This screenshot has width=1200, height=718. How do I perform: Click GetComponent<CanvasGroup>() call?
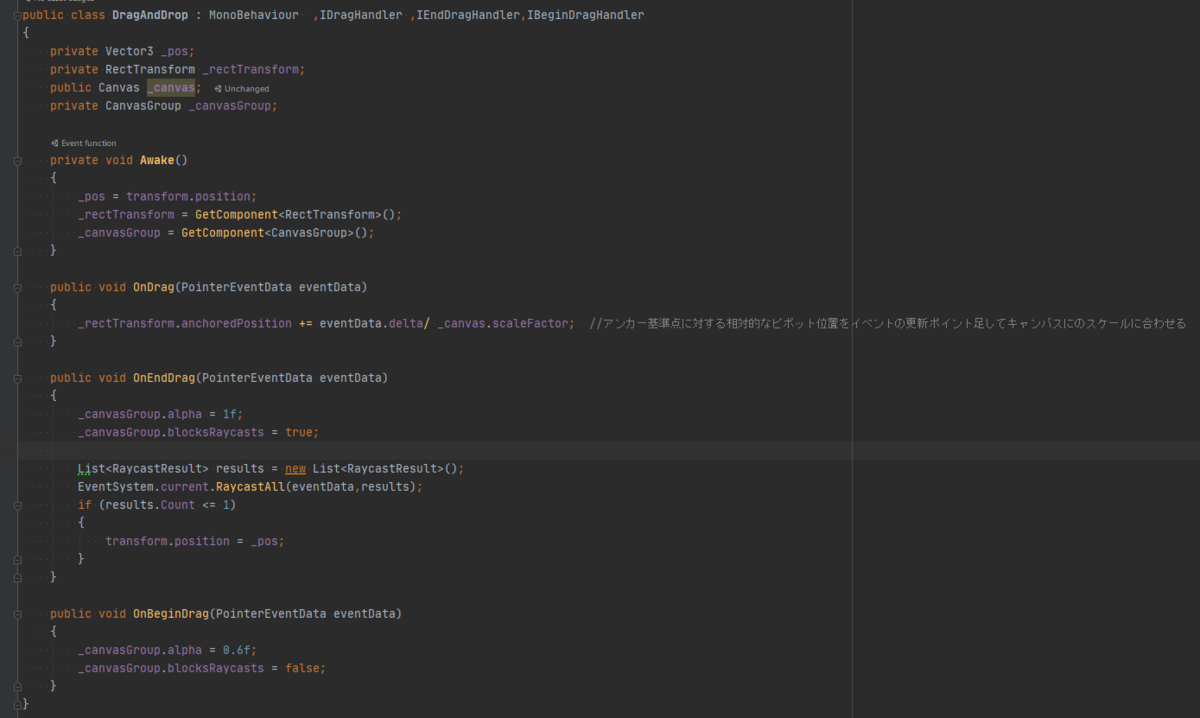coord(277,233)
